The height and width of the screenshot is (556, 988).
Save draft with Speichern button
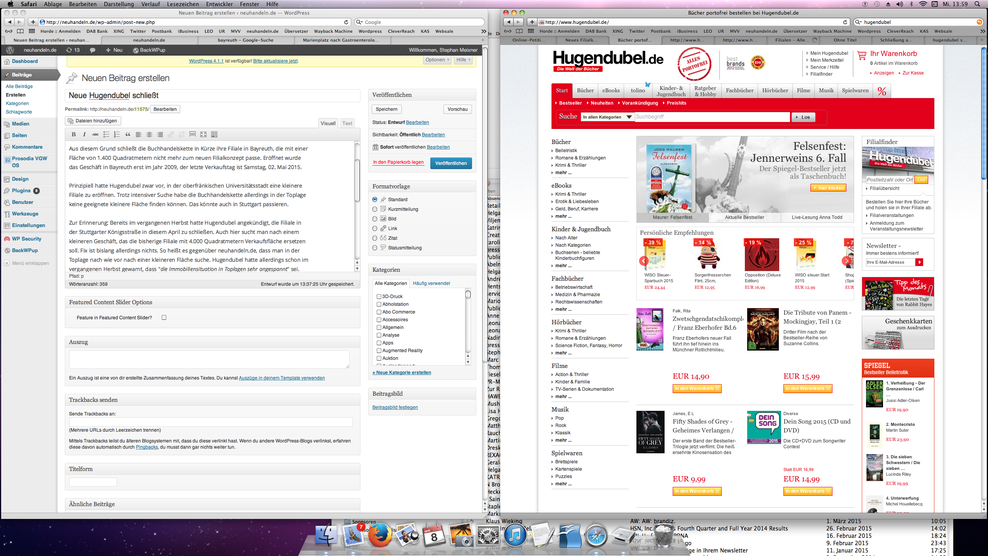[386, 109]
